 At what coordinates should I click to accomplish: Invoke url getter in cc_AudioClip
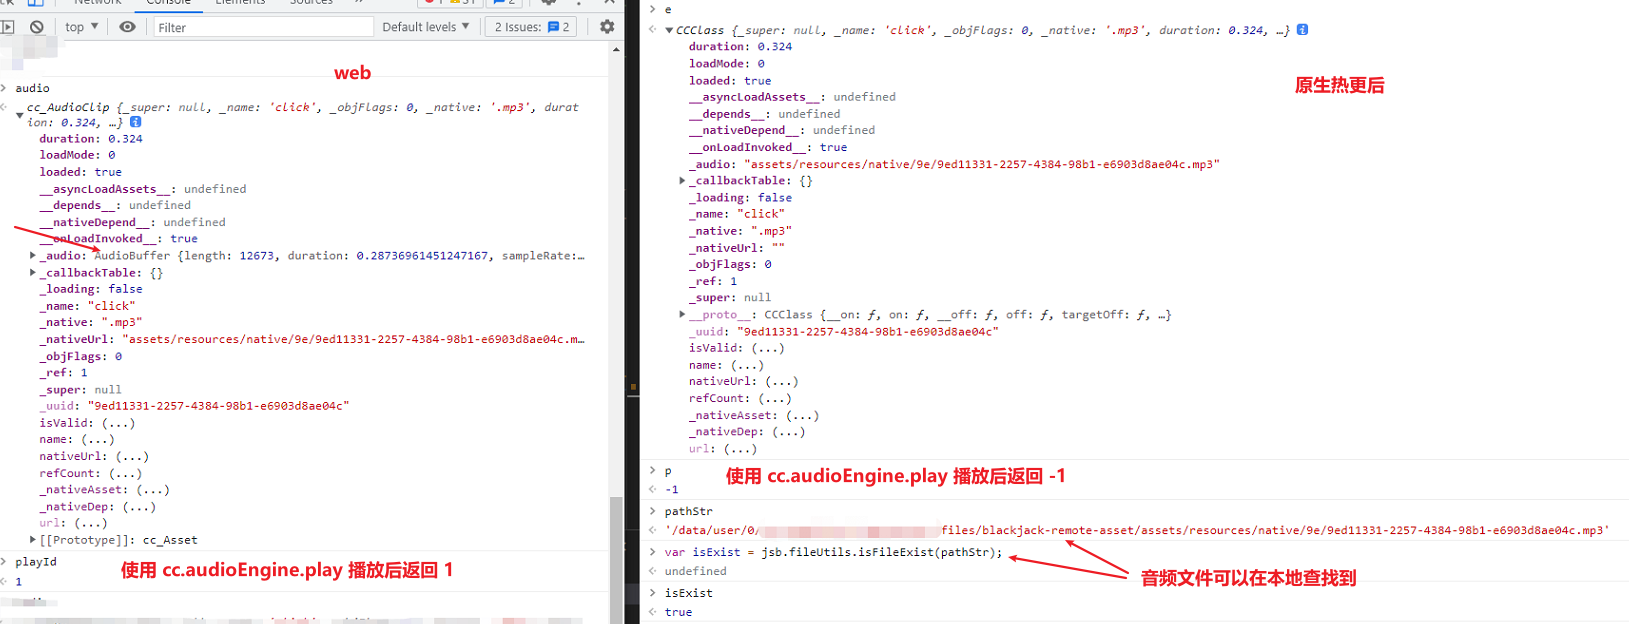click(91, 523)
